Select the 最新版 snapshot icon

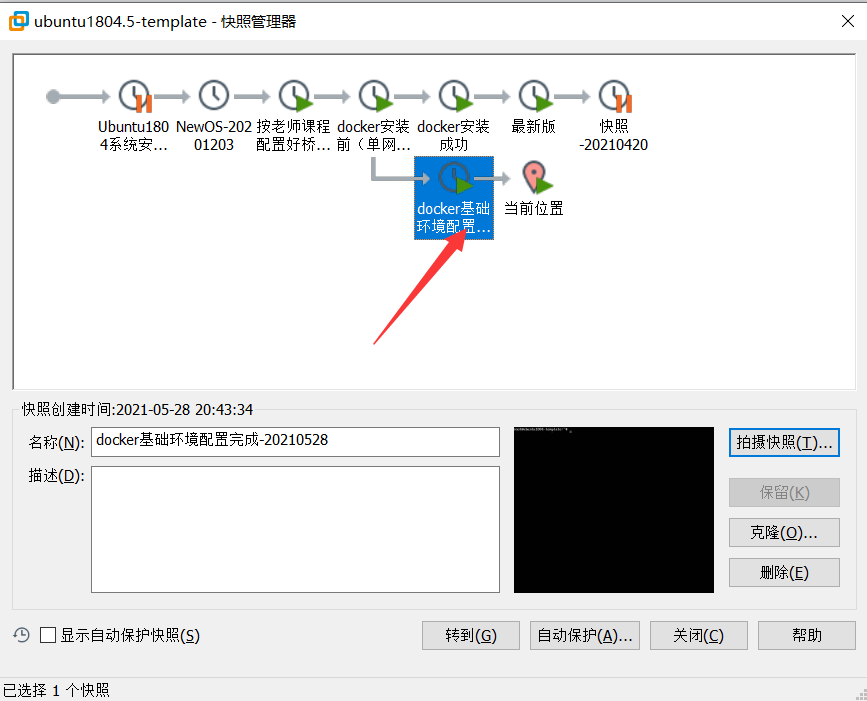(x=535, y=96)
